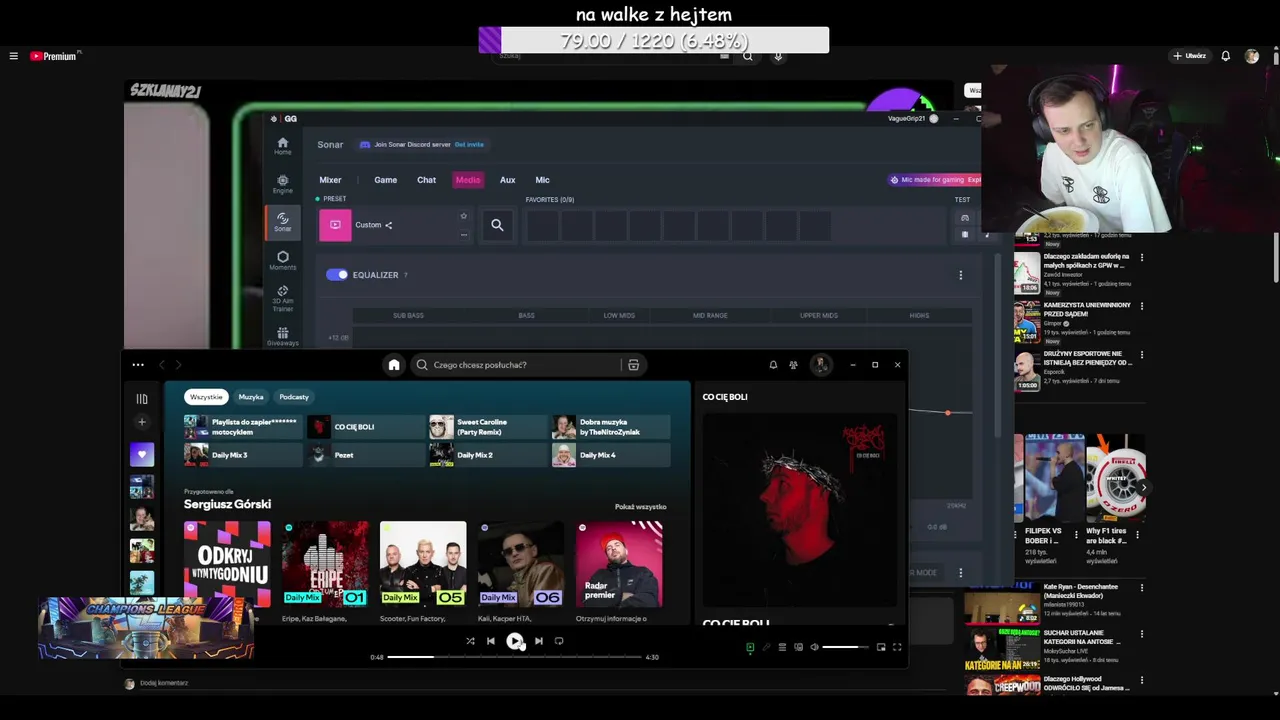Open Home in SteelSeries GG sidebar
Screen dimensions: 1280x720
click(283, 146)
